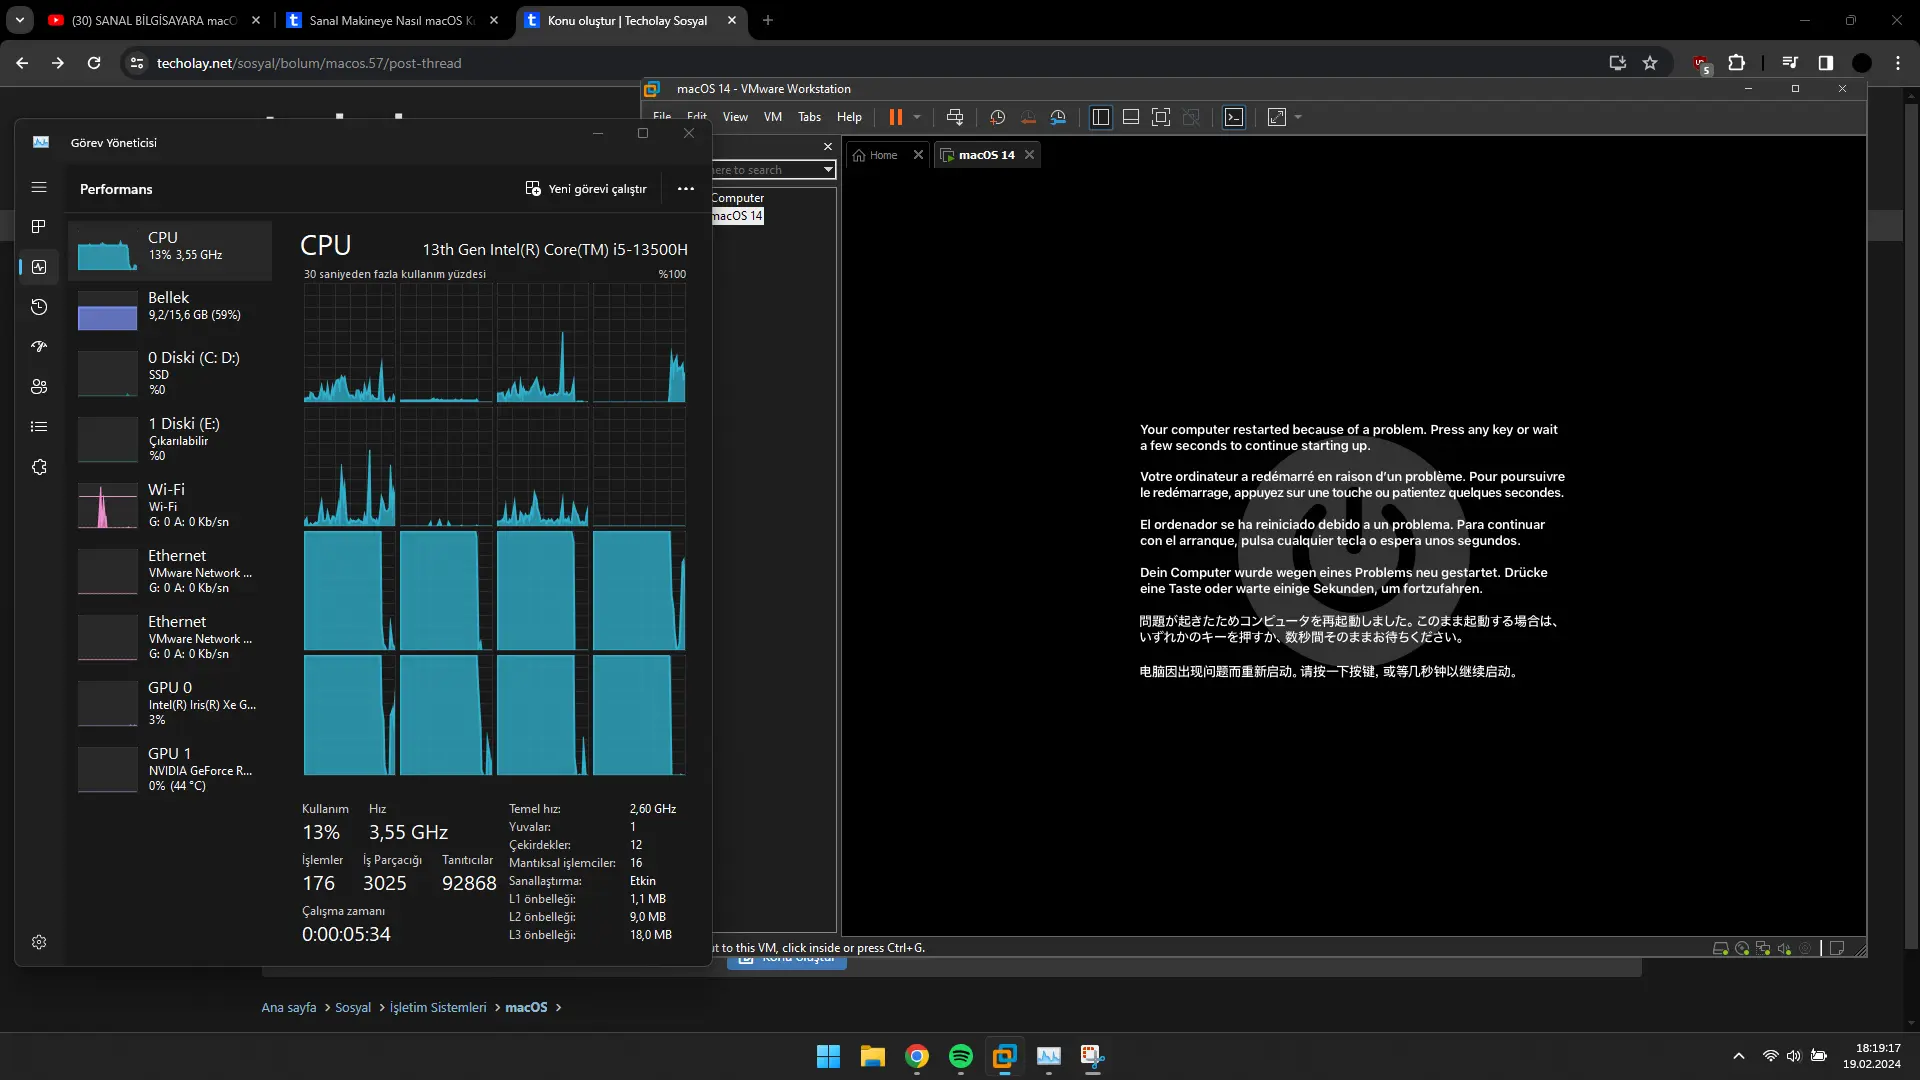This screenshot has height=1080, width=1920.
Task: Select the Wi-Fi performance item
Action: pos(170,505)
